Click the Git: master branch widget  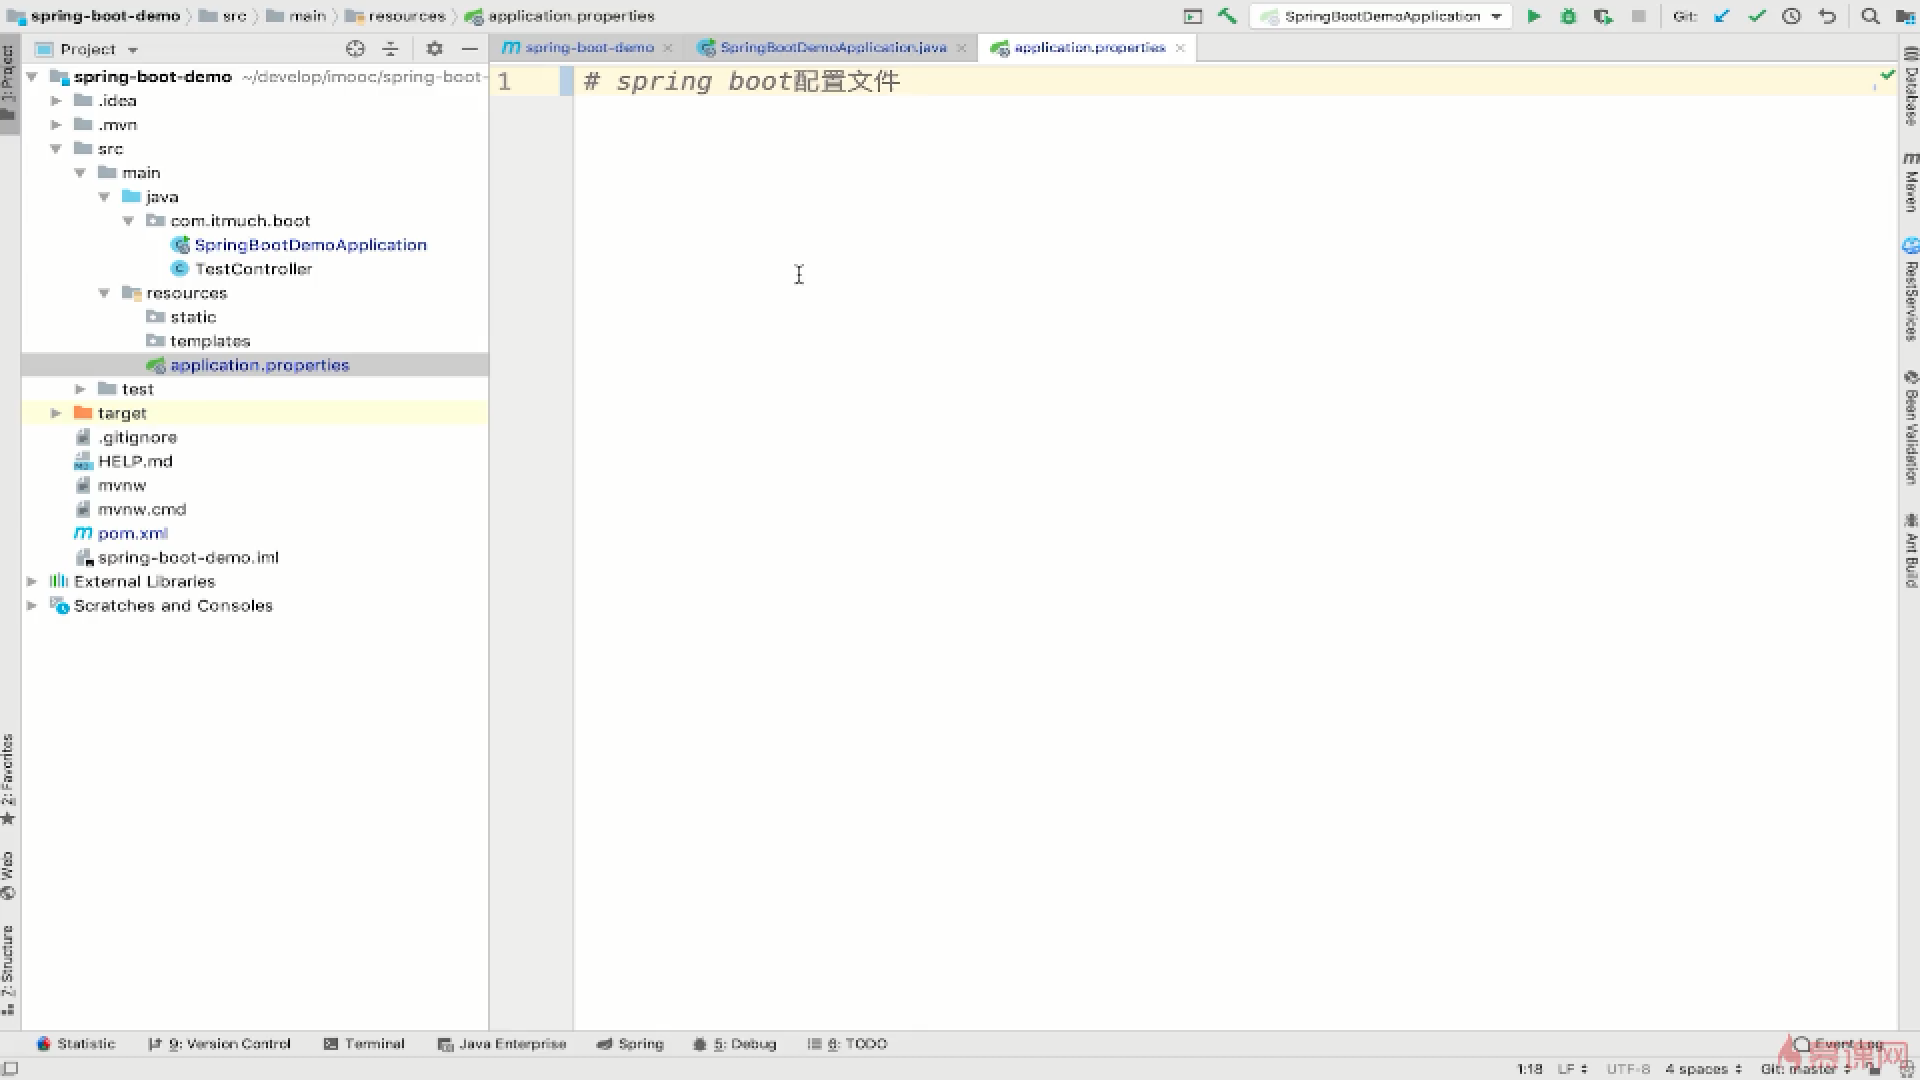coord(1805,1068)
